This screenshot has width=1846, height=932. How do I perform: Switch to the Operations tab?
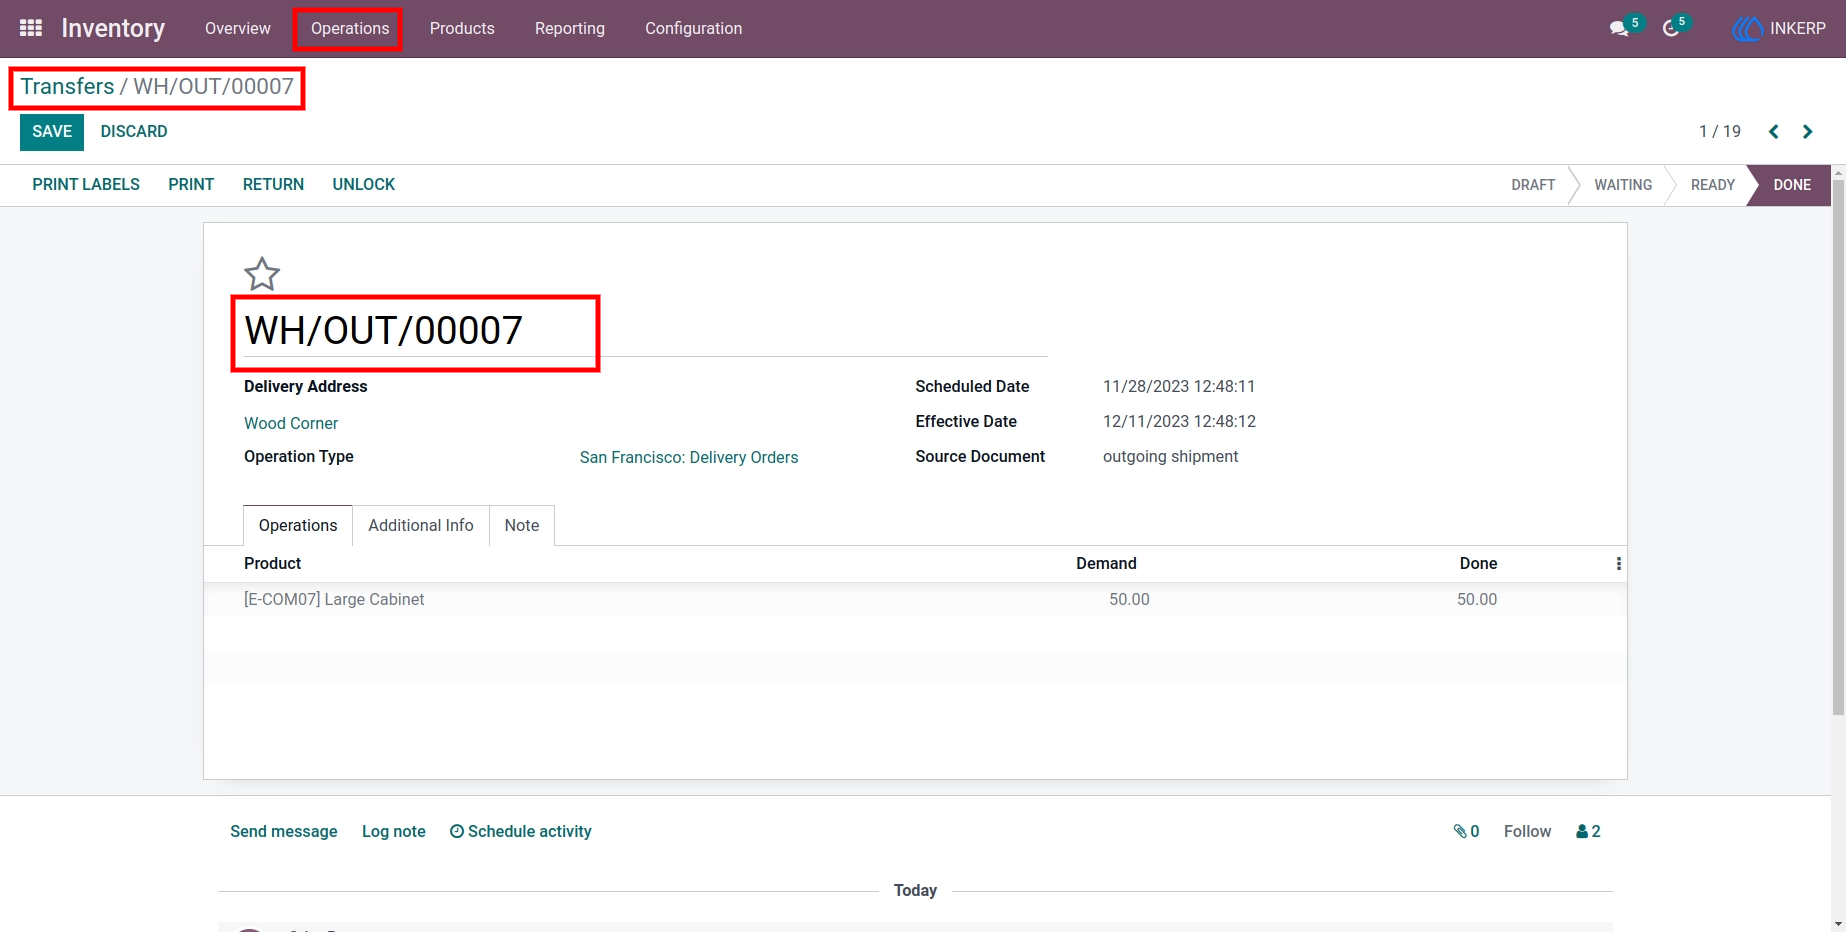click(x=298, y=526)
